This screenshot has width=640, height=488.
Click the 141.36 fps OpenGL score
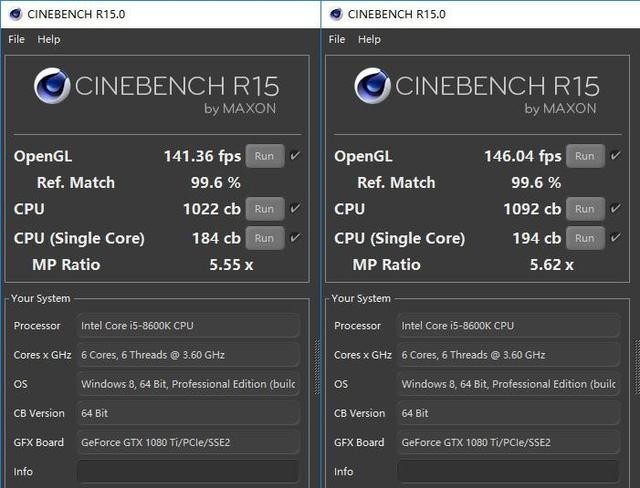202,156
